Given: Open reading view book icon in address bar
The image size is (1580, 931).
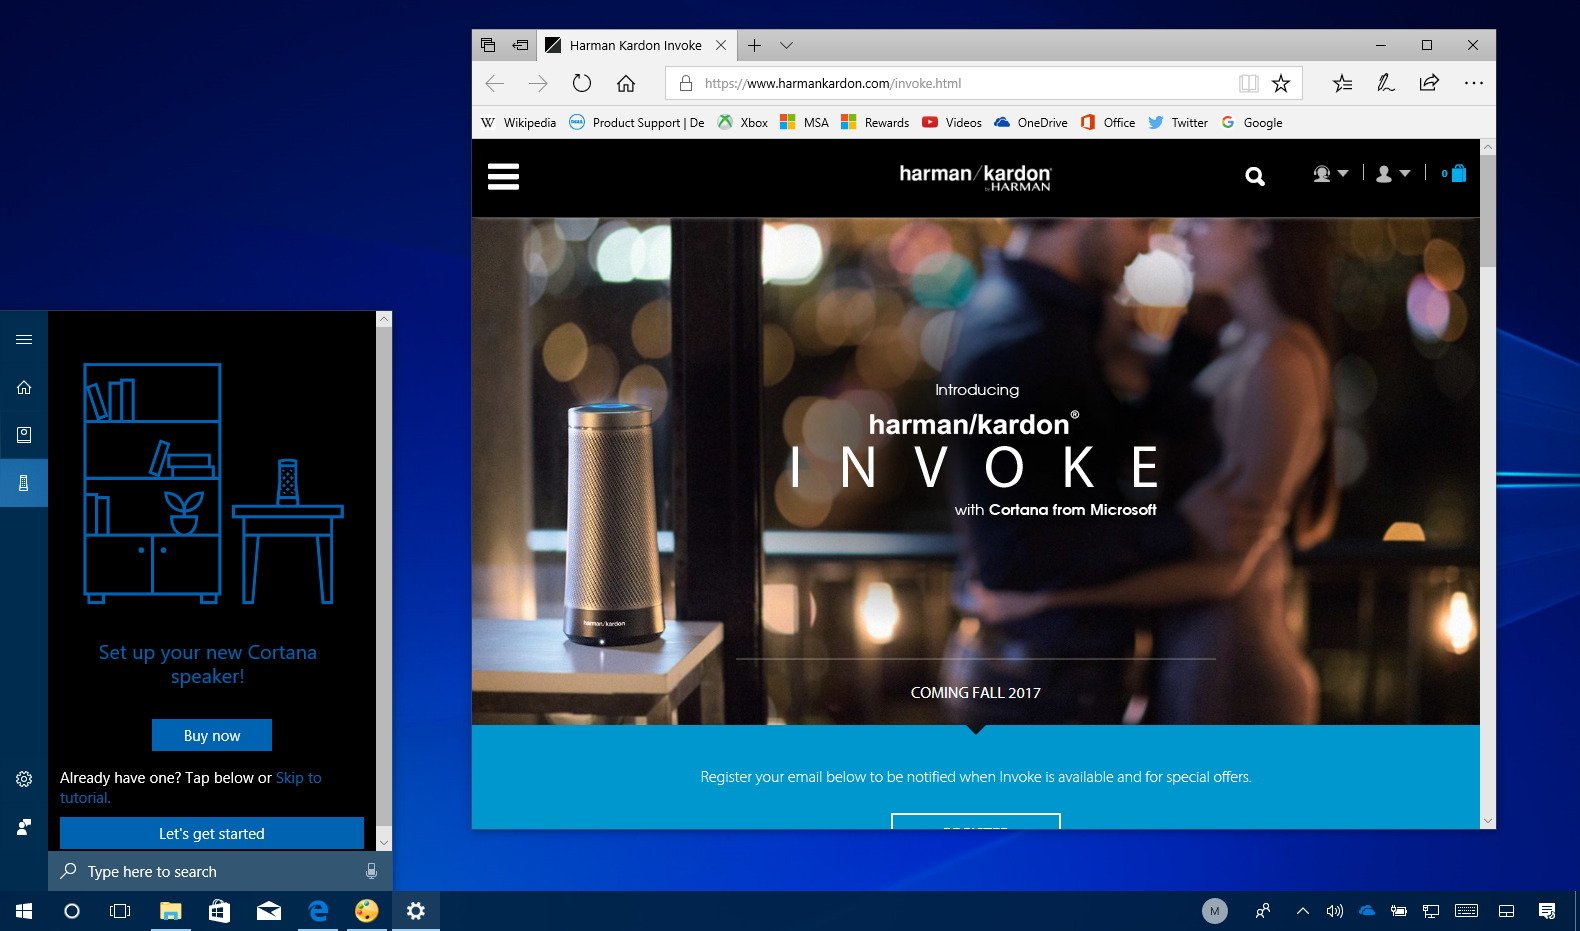Looking at the screenshot, I should [1248, 84].
